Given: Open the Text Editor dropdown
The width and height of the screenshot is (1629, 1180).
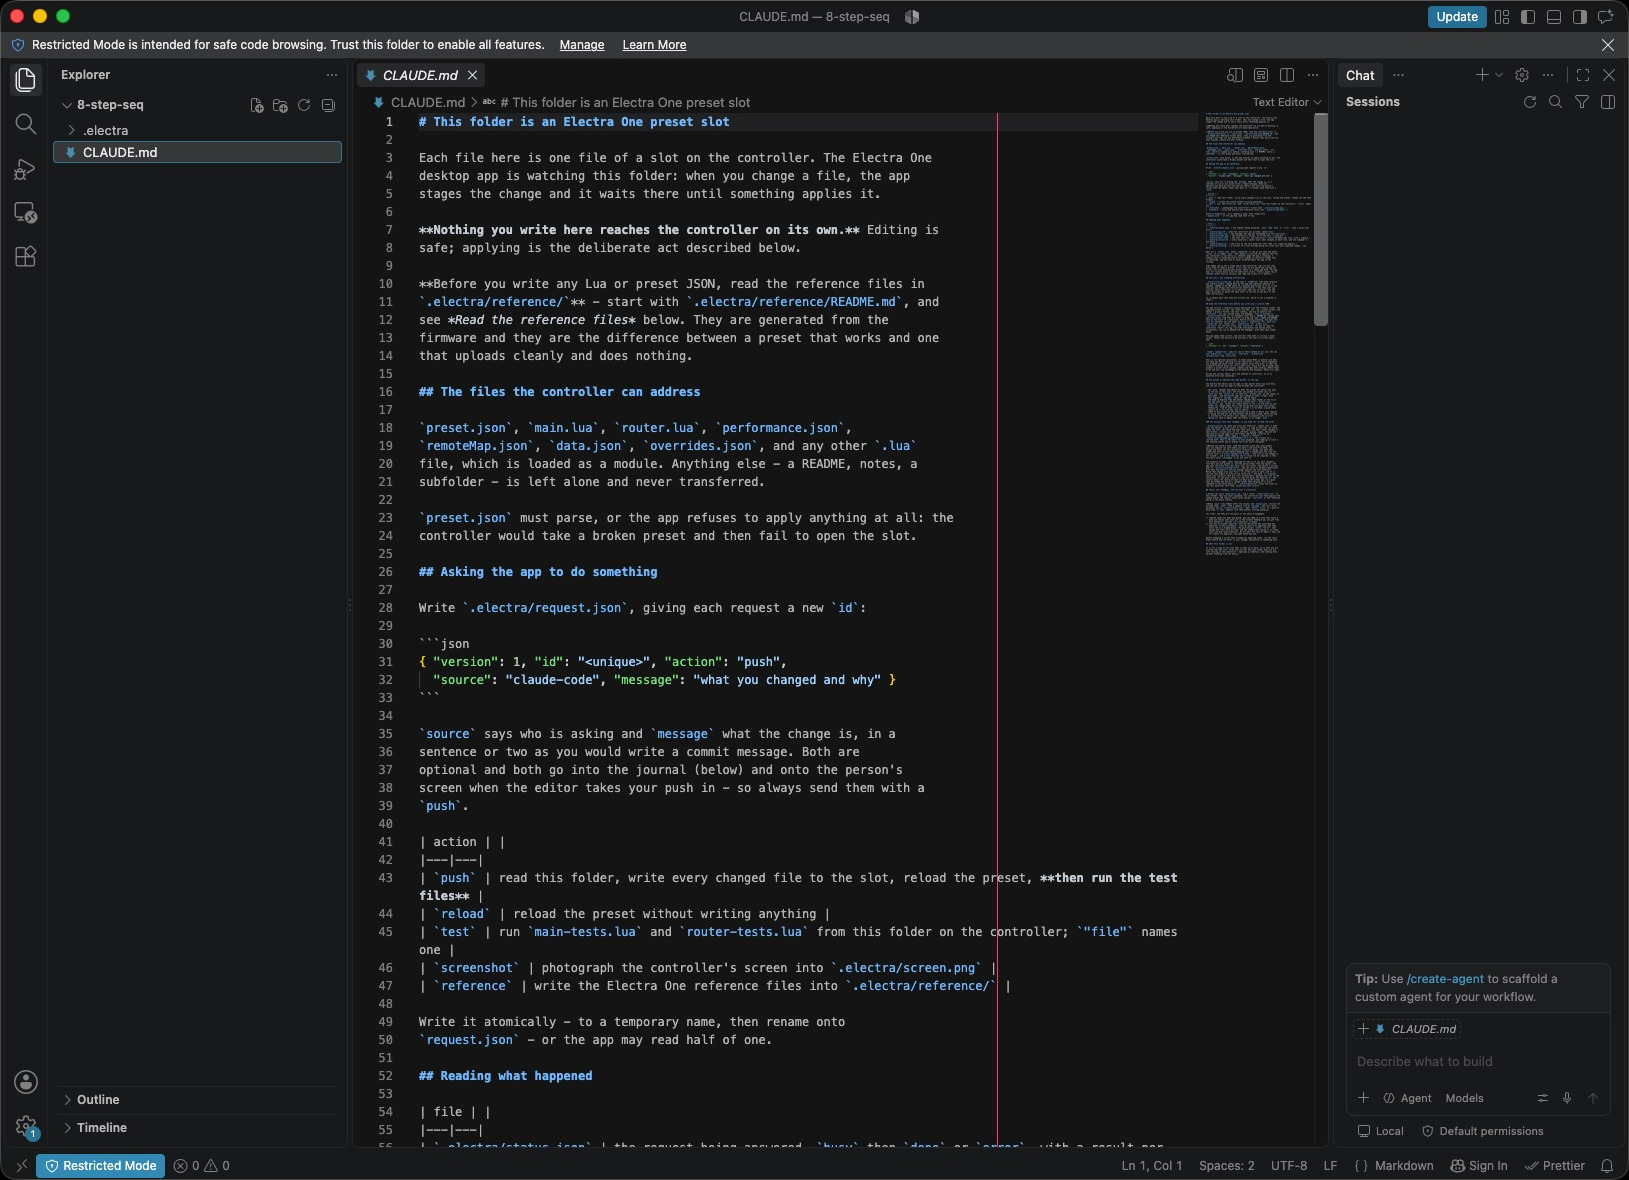Looking at the screenshot, I should point(1287,102).
